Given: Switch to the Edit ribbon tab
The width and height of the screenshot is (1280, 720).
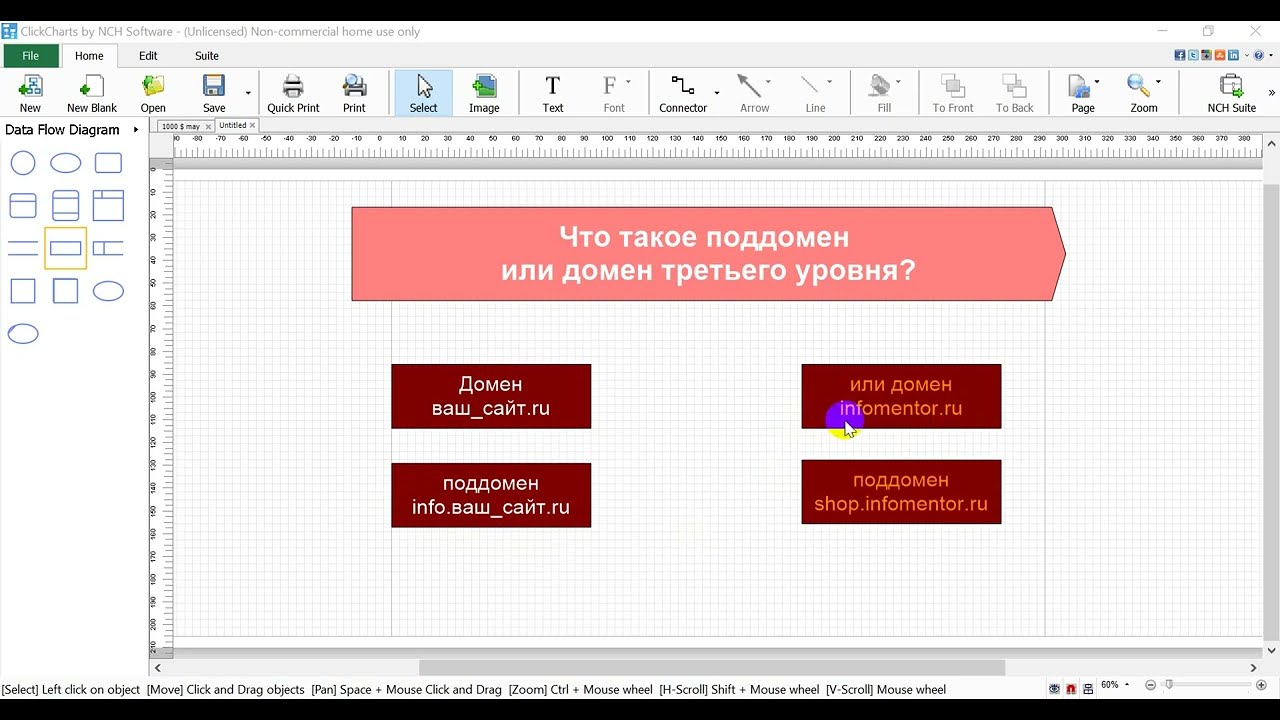Looking at the screenshot, I should click(x=148, y=56).
